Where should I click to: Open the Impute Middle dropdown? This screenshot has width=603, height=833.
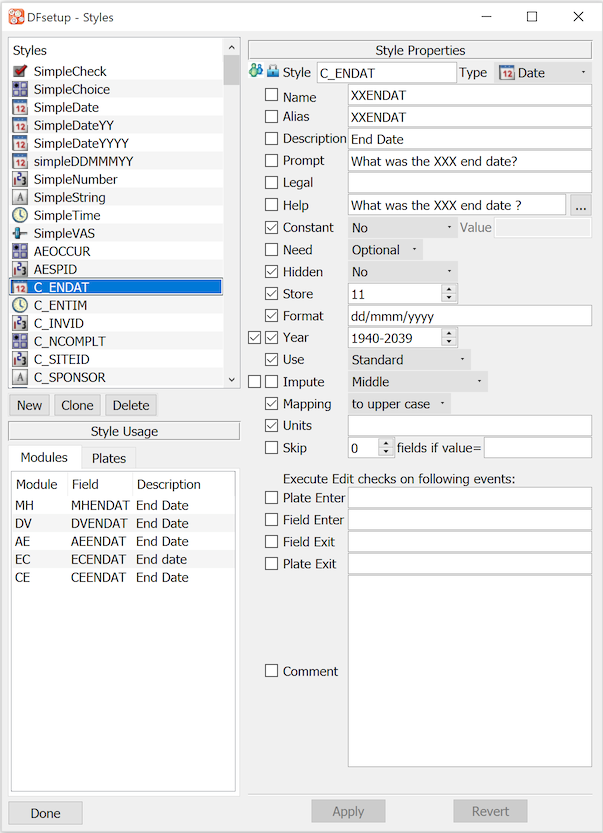click(x=417, y=382)
